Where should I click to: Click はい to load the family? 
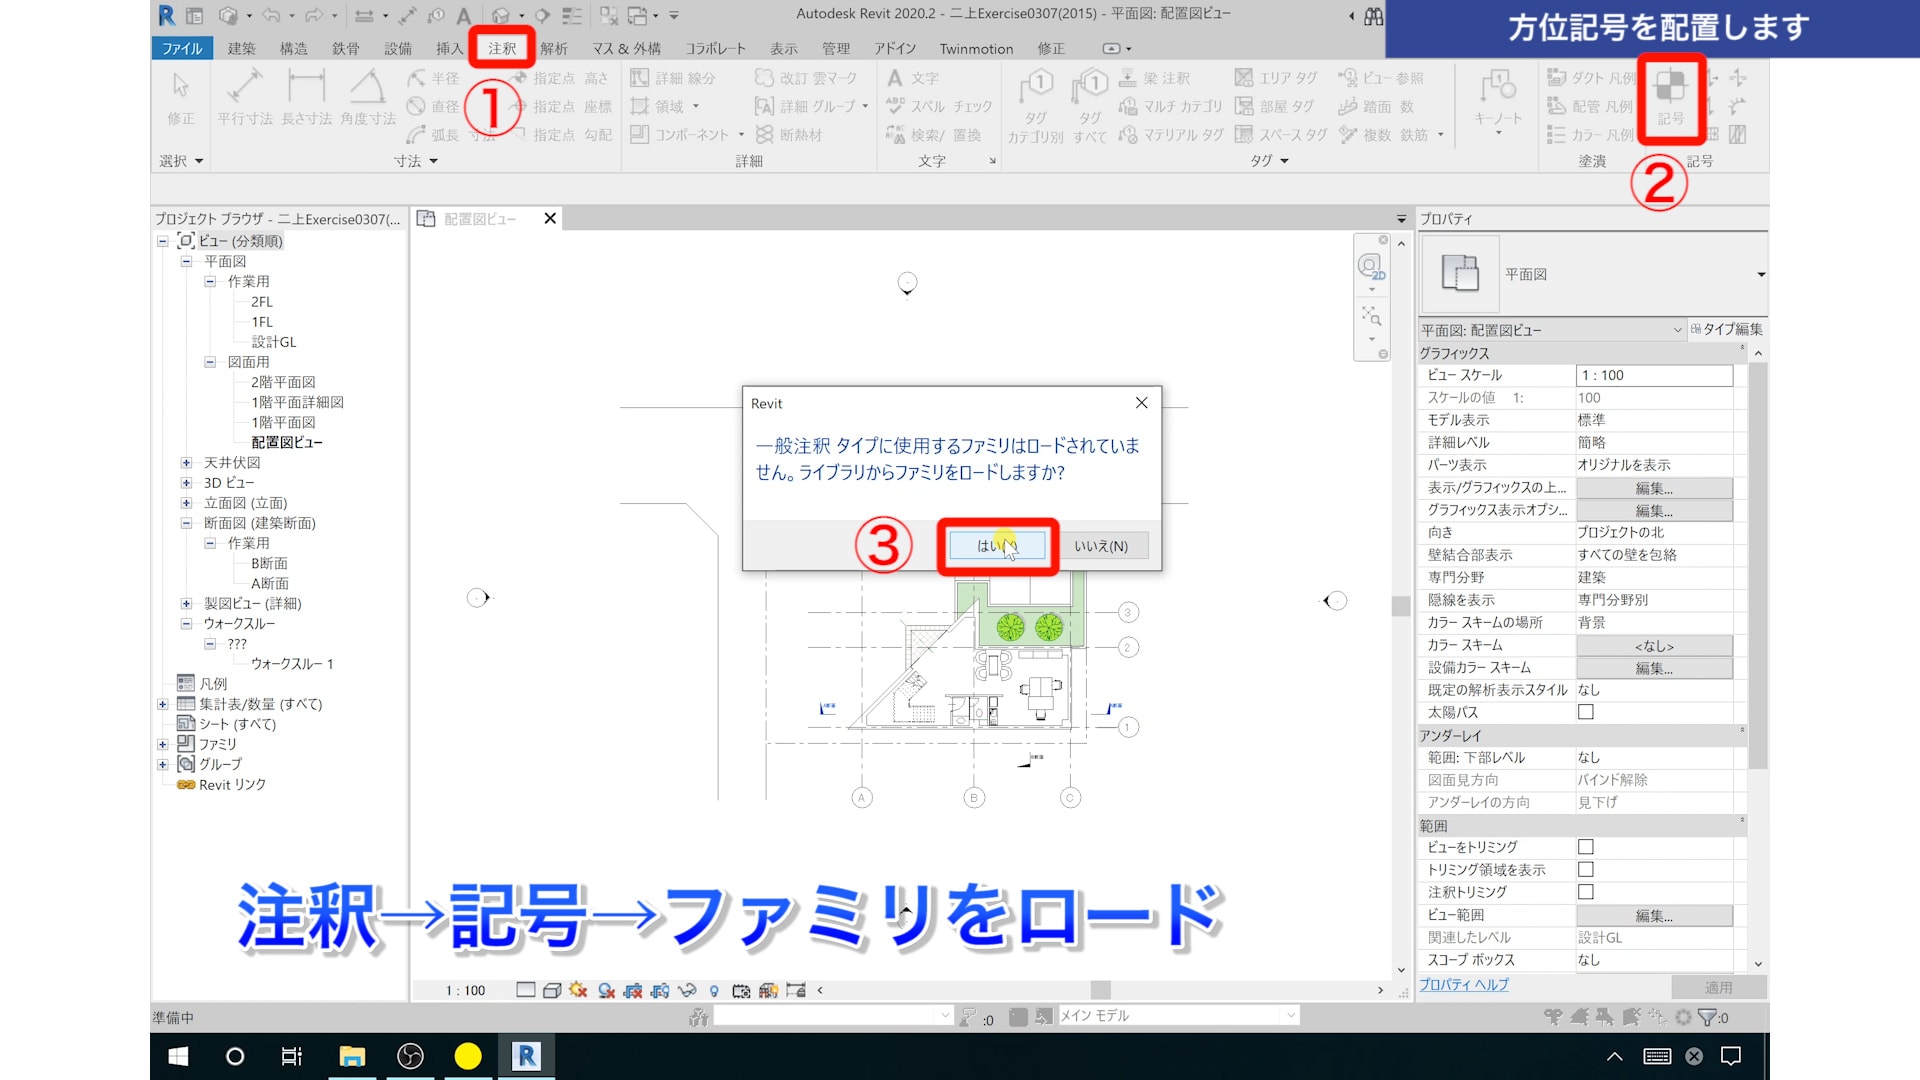pos(996,546)
